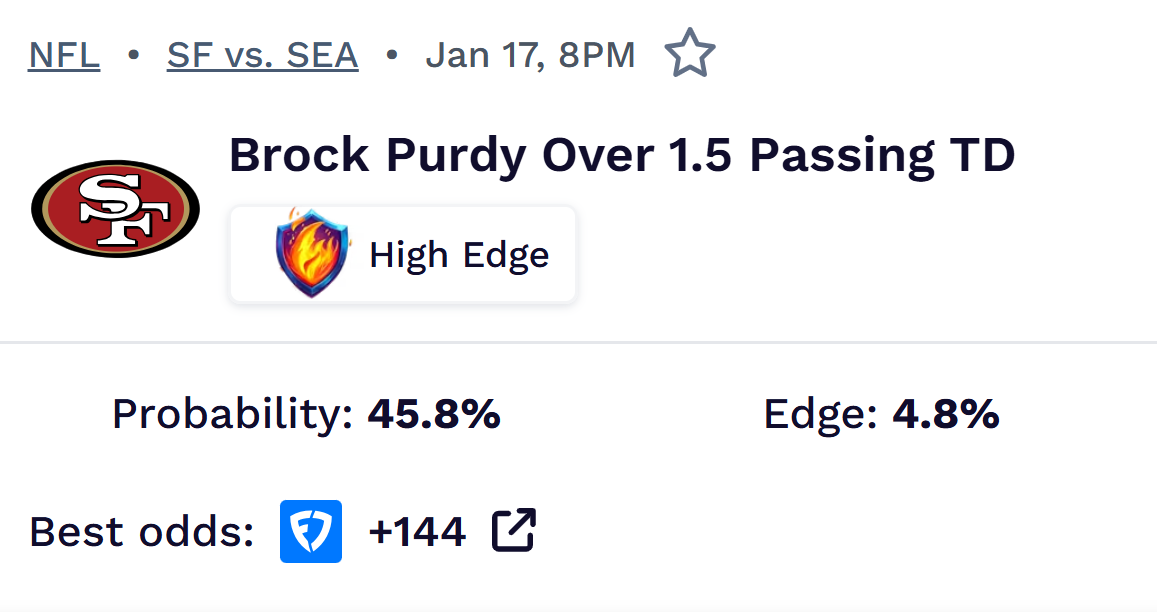Click the High Edge badge label
This screenshot has height=612, width=1157.
click(459, 255)
